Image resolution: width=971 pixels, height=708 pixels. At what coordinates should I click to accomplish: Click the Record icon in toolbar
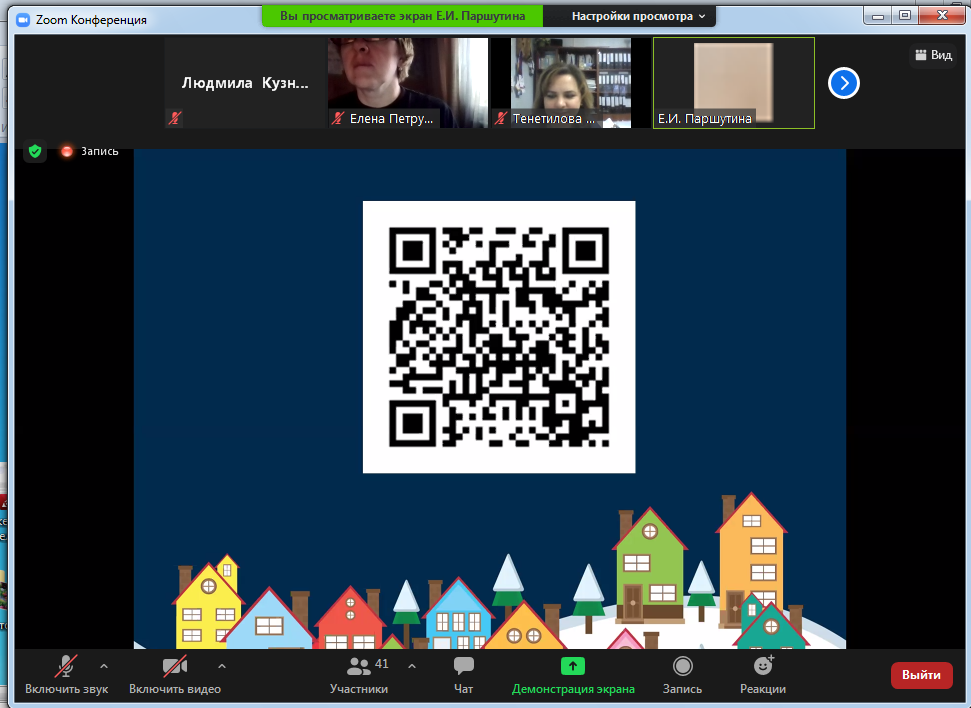click(682, 666)
